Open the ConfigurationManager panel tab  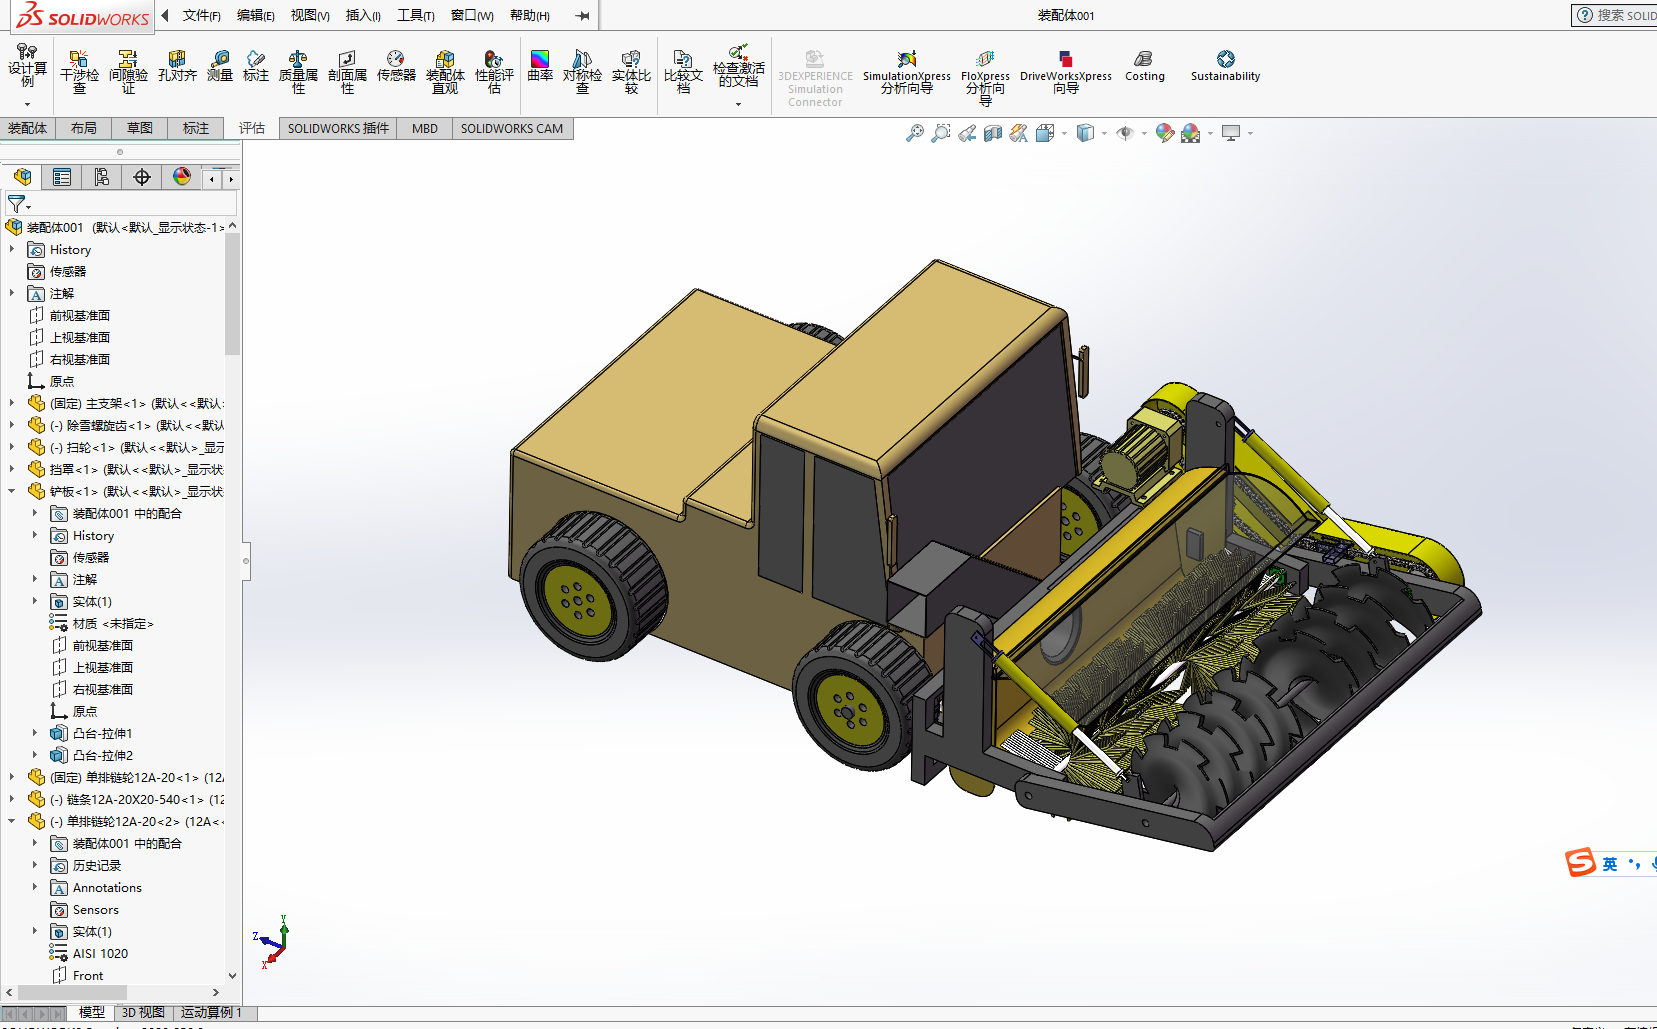tap(102, 177)
